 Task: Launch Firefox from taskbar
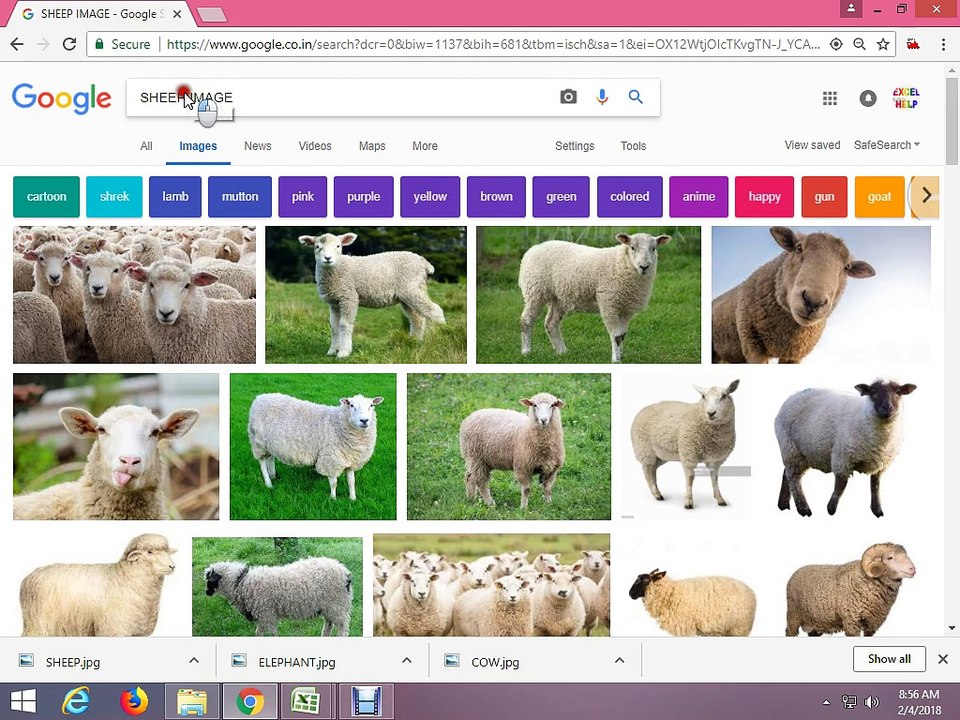tap(134, 701)
